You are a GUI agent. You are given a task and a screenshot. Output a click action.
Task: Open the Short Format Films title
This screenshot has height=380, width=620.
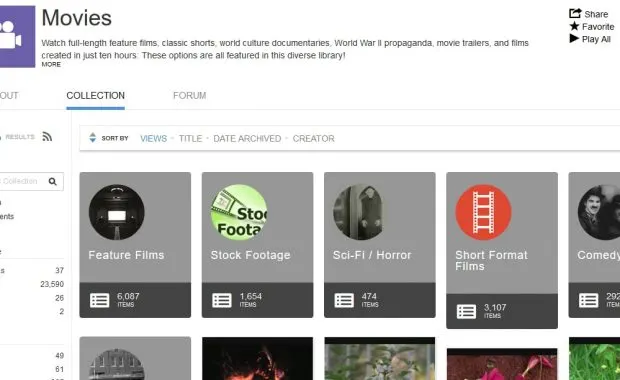pyautogui.click(x=491, y=261)
